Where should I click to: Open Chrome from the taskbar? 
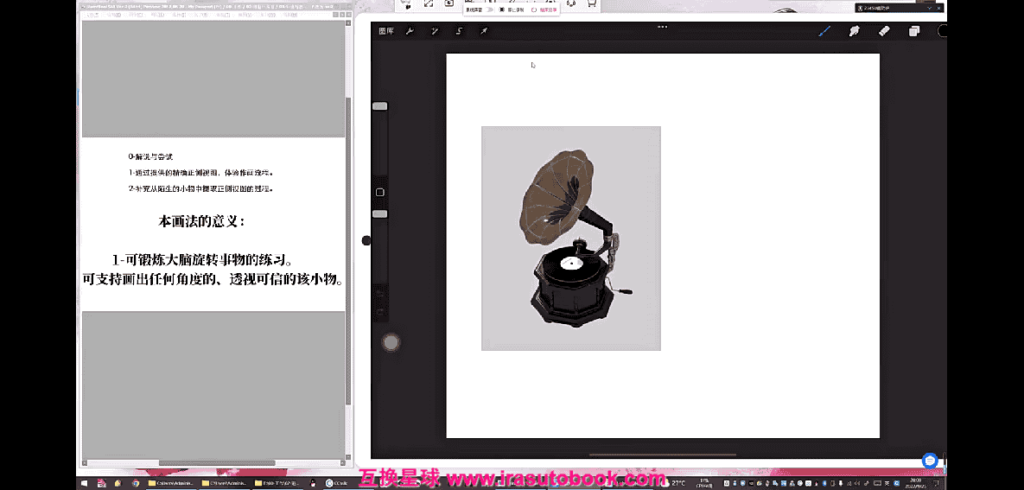135,483
